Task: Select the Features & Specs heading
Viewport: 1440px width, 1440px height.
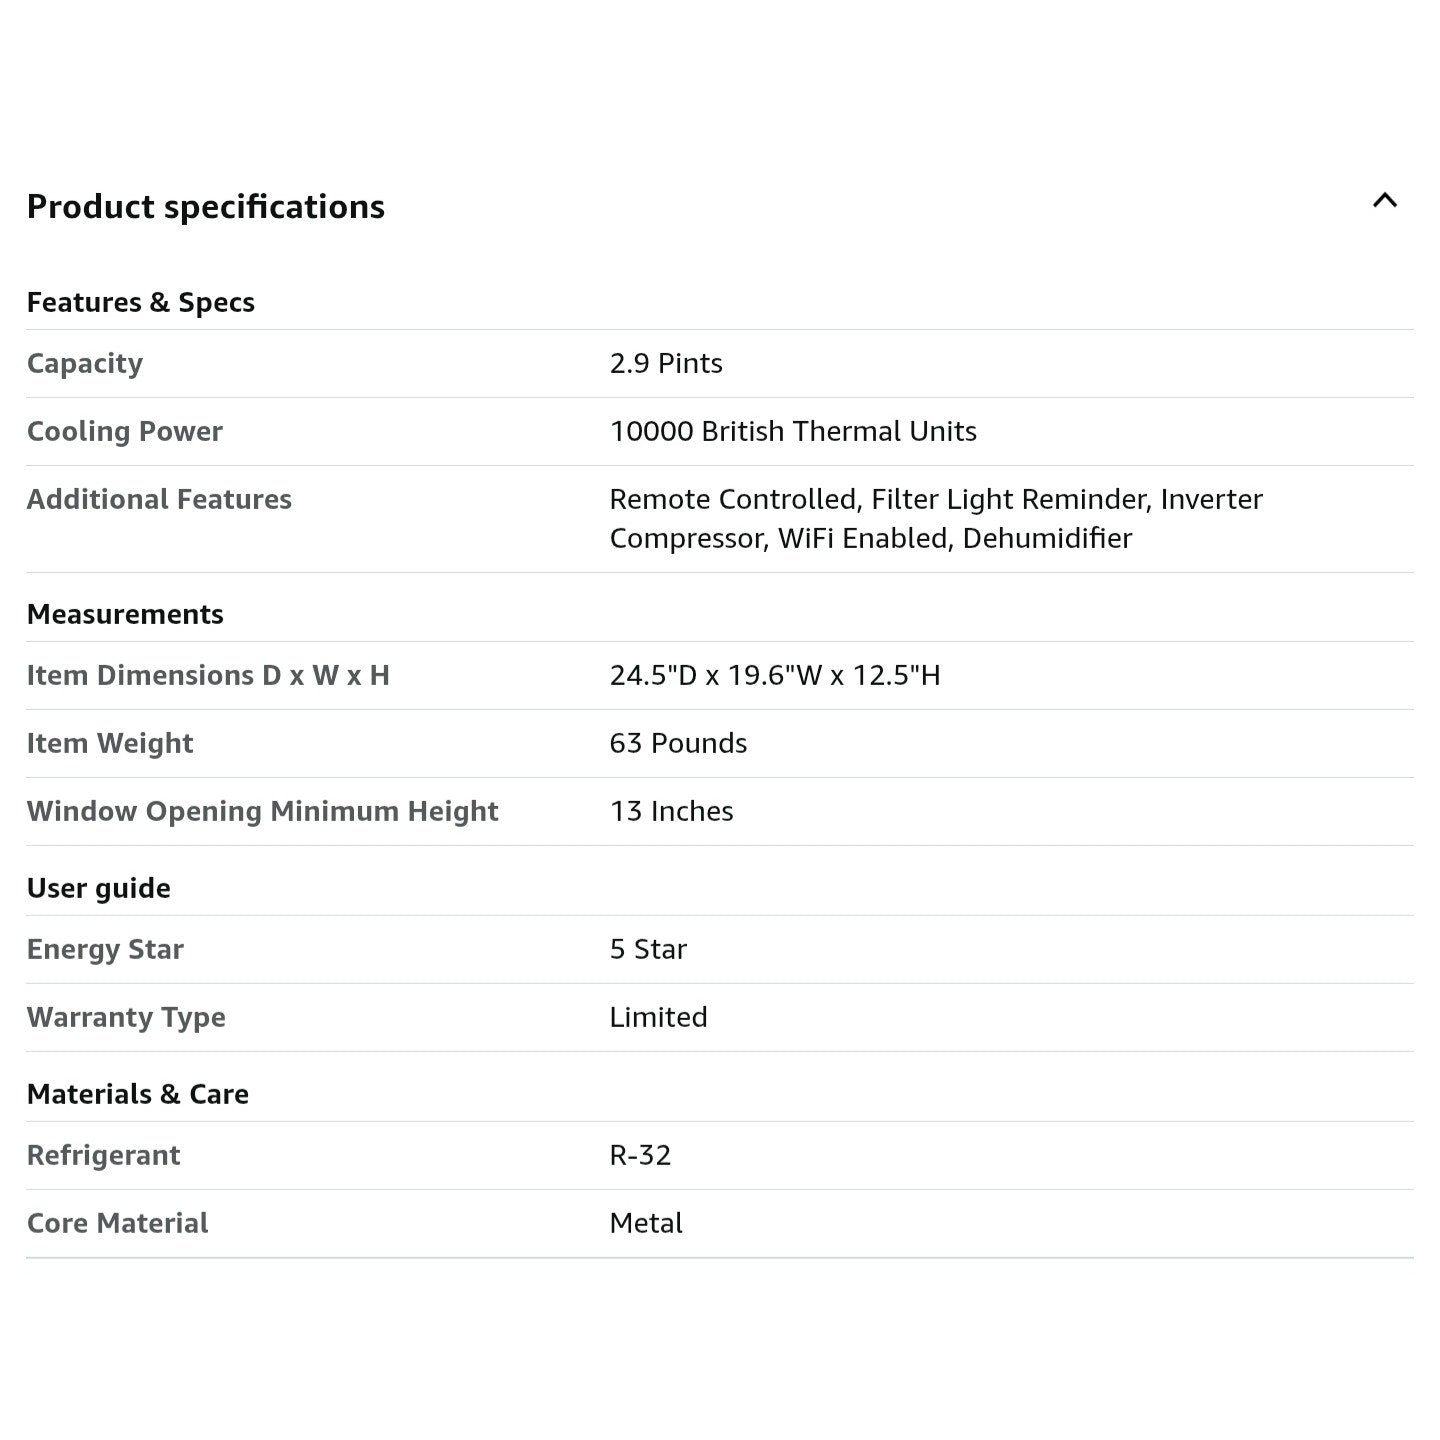Action: coord(141,302)
